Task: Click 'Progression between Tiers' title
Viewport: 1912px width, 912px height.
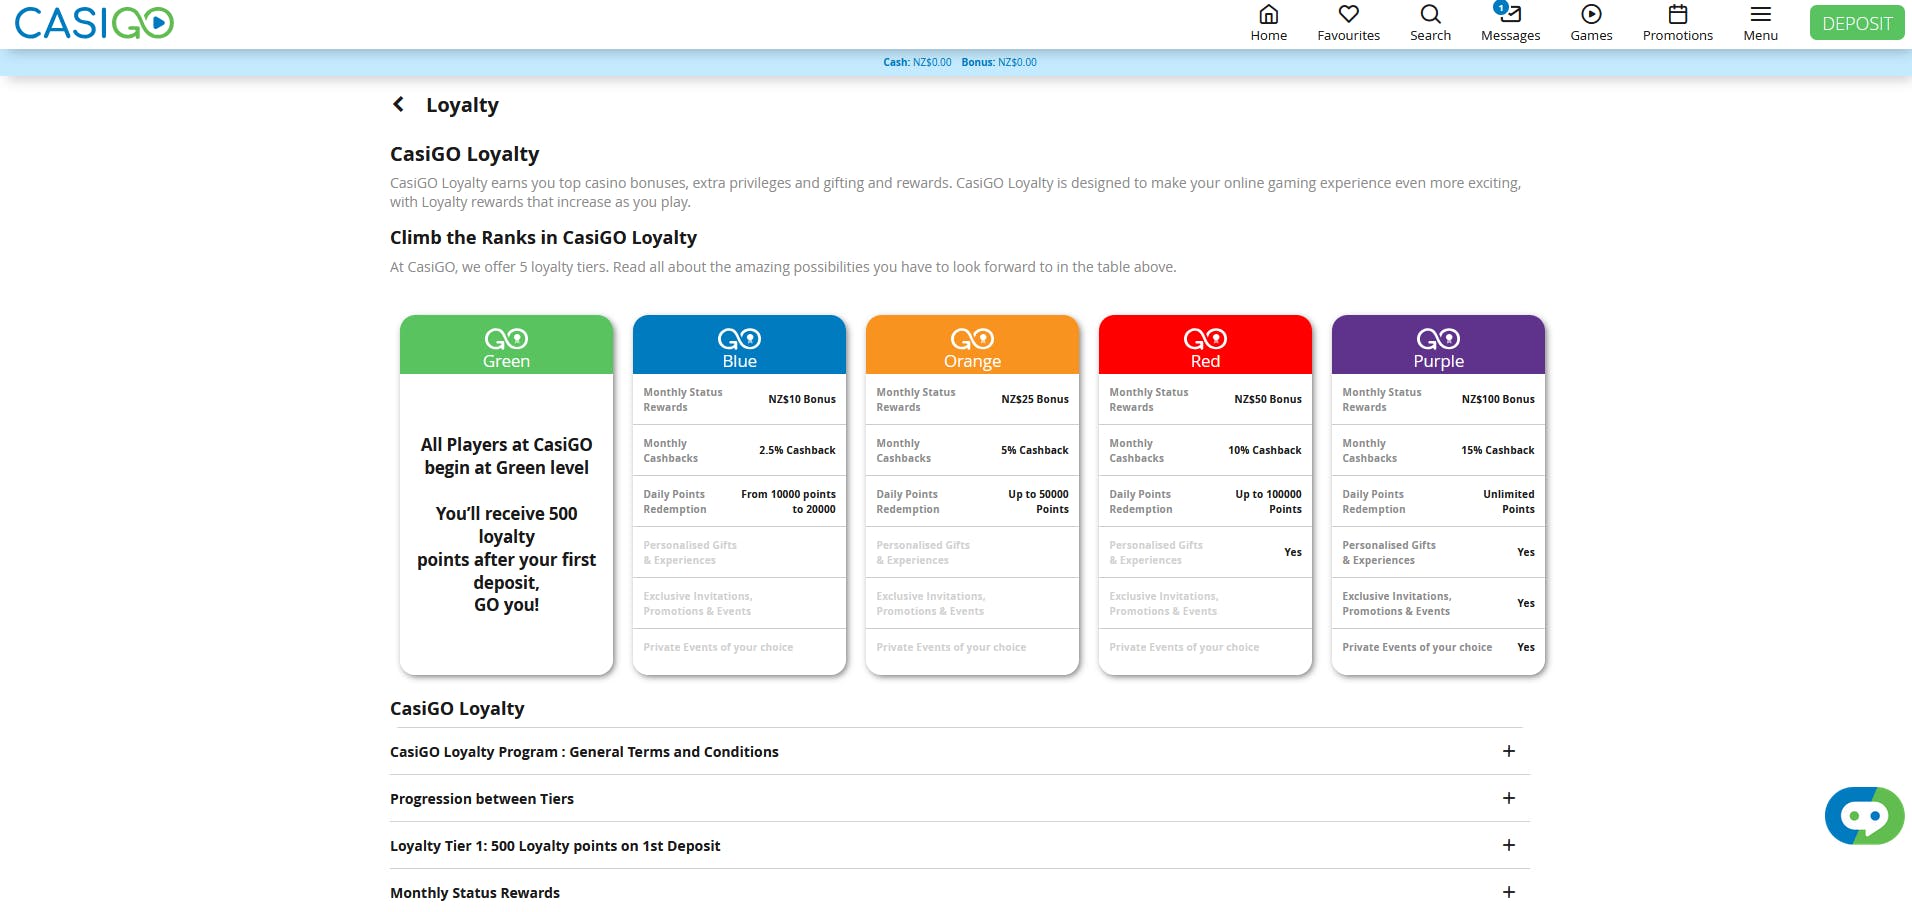Action: point(482,799)
